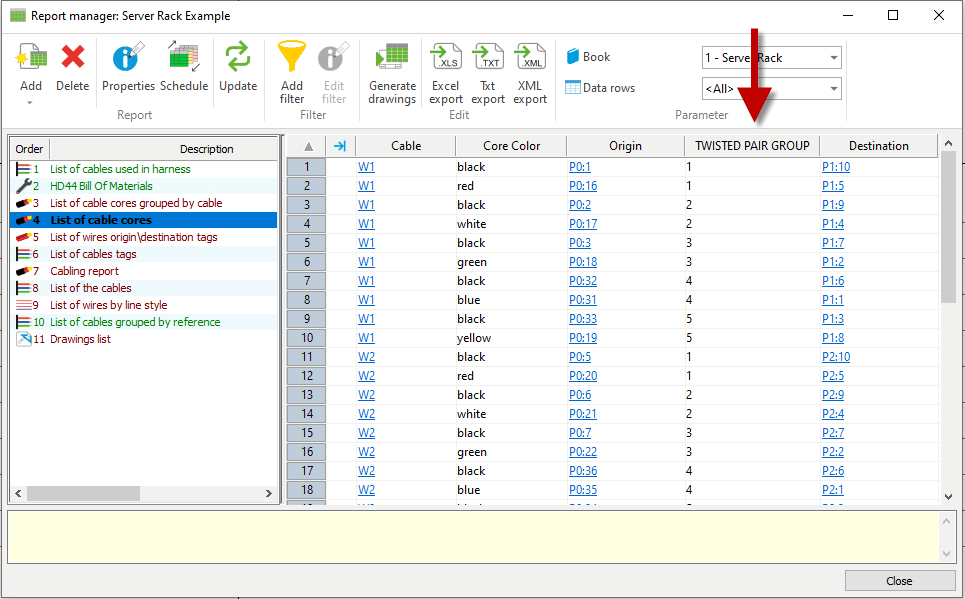Sort by TWISTED PAIR GROUP column header

[752, 146]
